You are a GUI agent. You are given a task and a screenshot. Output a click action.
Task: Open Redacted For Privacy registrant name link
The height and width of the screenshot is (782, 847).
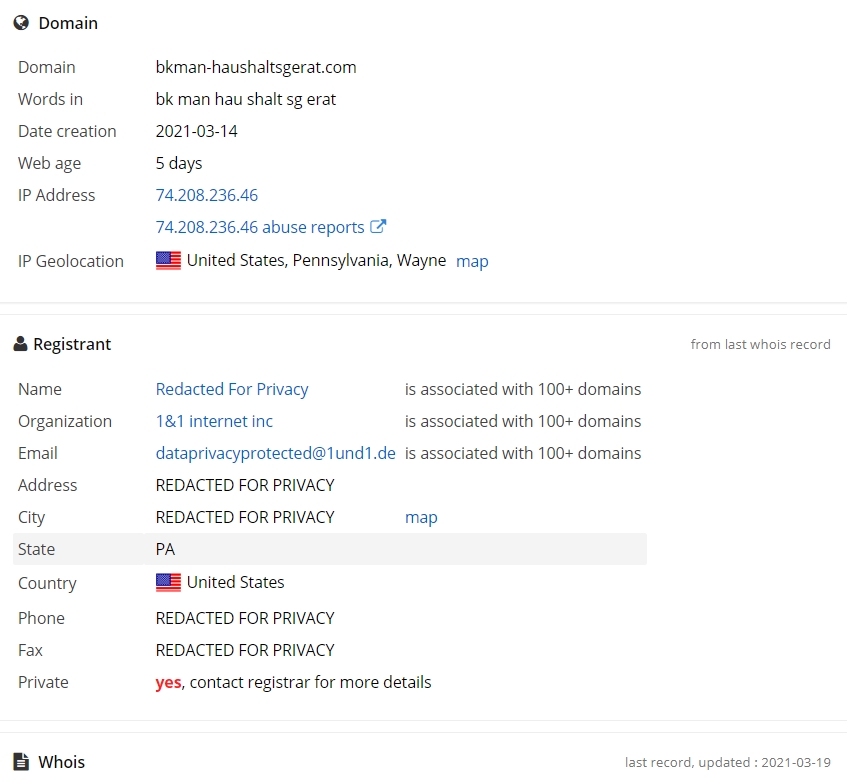point(232,389)
